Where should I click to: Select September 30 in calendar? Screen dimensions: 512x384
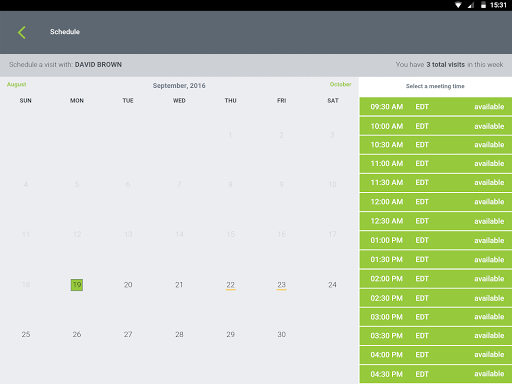281,334
